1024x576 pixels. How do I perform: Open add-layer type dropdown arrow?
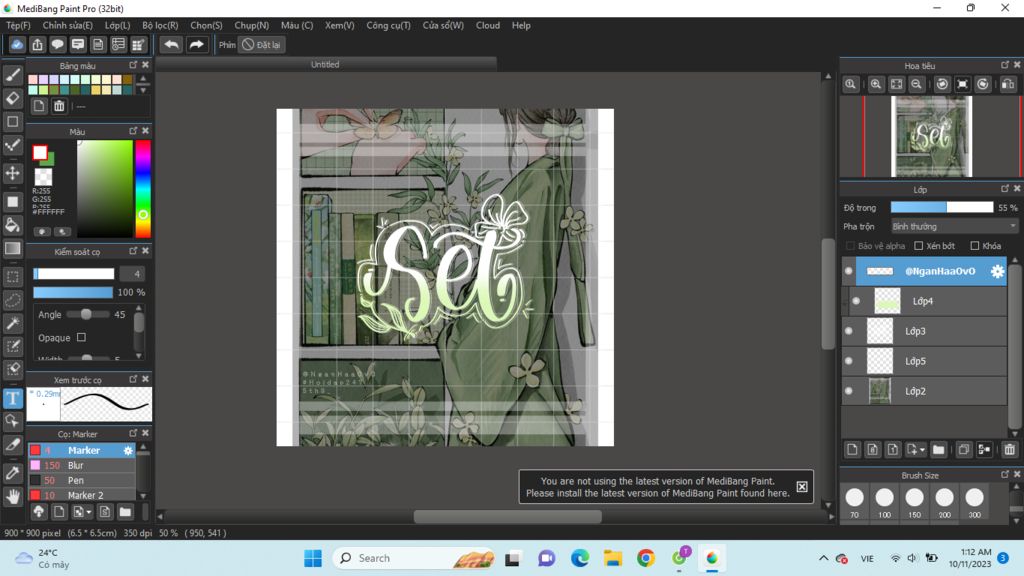coord(922,450)
